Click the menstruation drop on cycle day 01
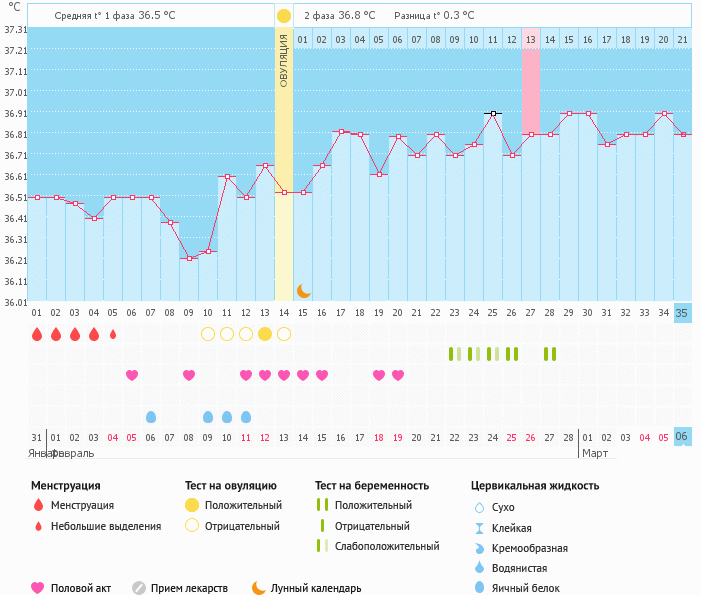Image resolution: width=701 pixels, height=595 pixels. [37, 334]
